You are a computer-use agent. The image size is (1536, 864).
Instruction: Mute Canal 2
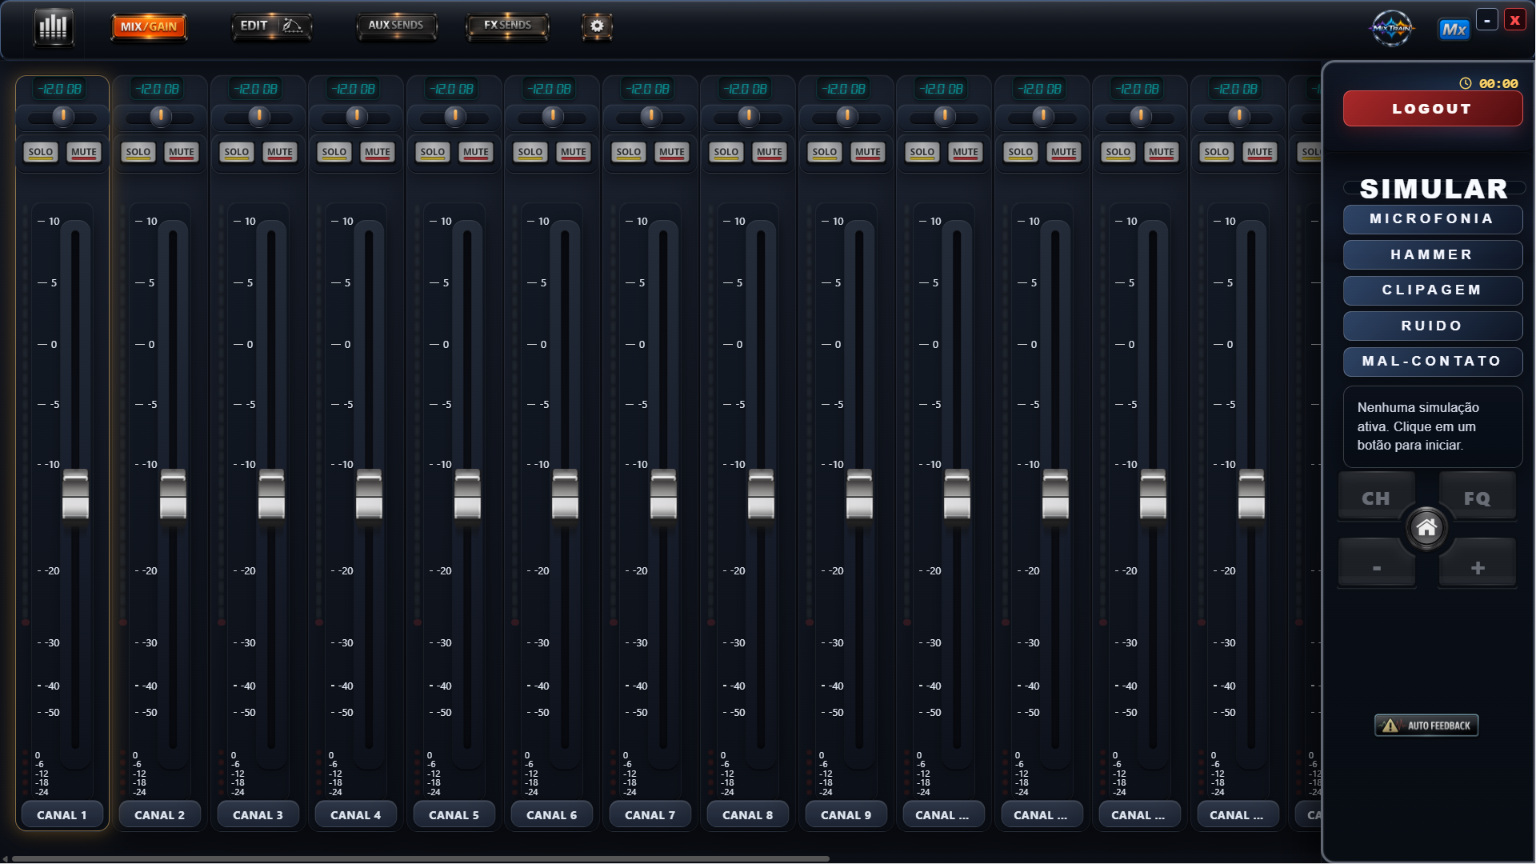coord(182,152)
